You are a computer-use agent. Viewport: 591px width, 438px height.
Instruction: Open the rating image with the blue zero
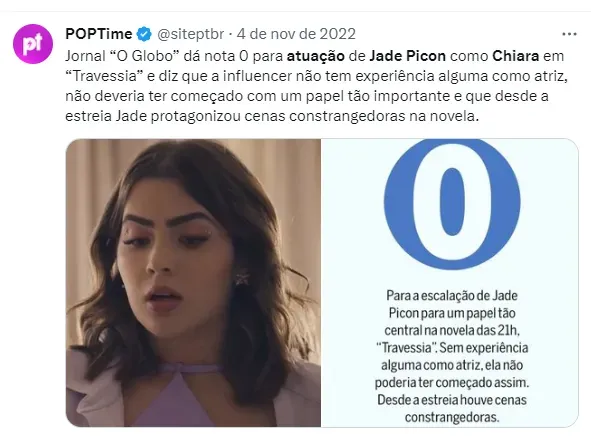(450, 283)
